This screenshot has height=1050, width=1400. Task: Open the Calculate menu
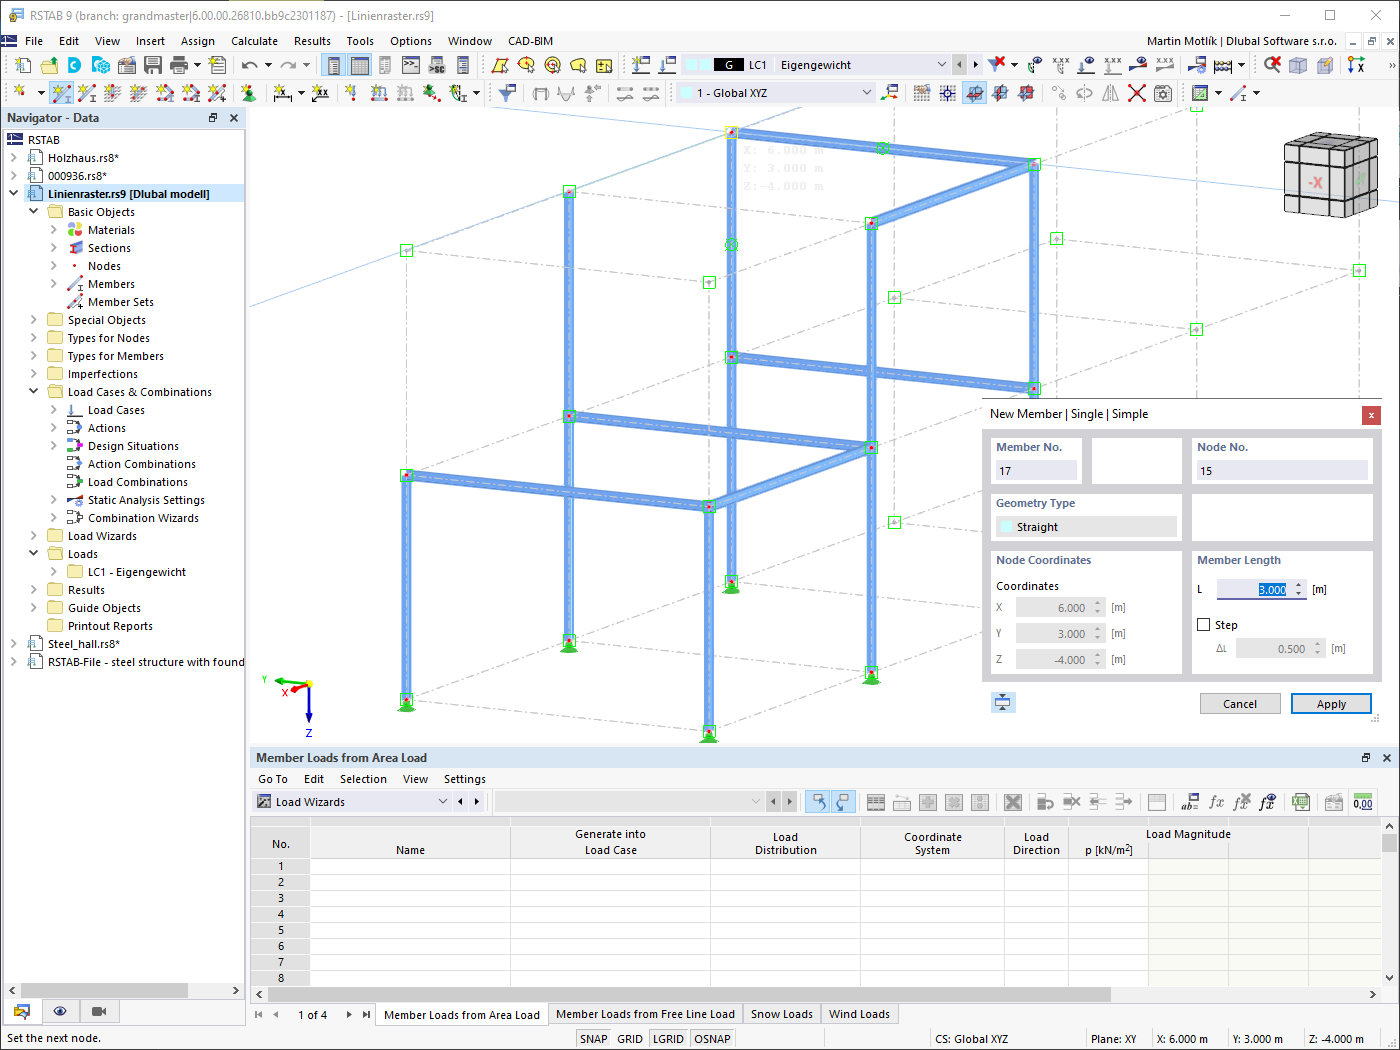pos(254,41)
